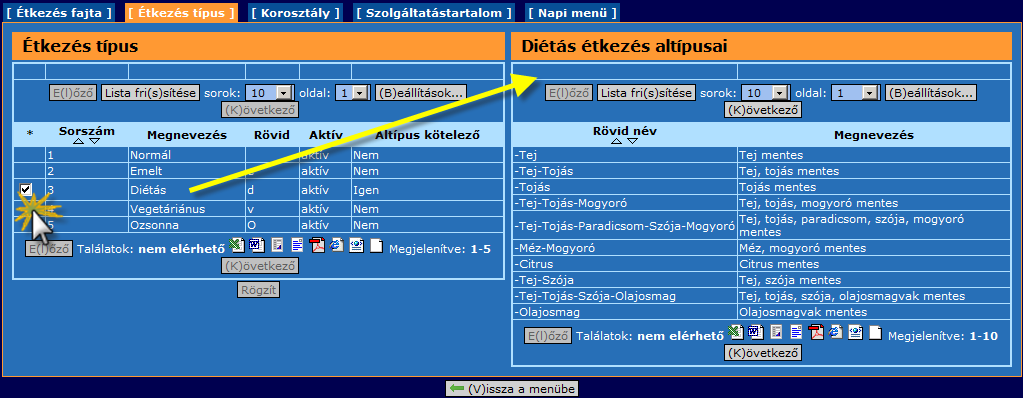Open the Napi menü tab

(571, 12)
